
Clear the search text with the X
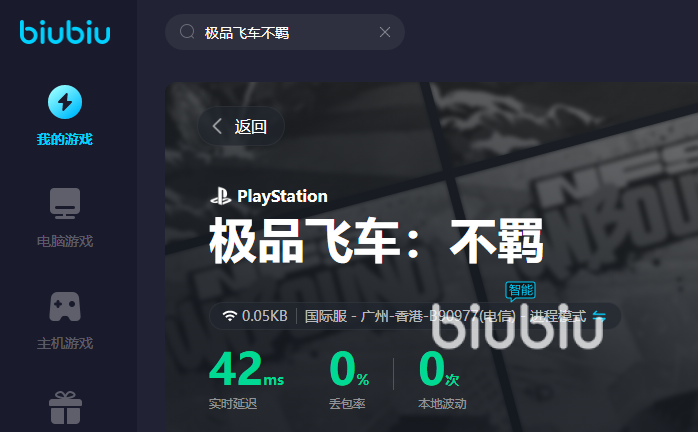385,32
